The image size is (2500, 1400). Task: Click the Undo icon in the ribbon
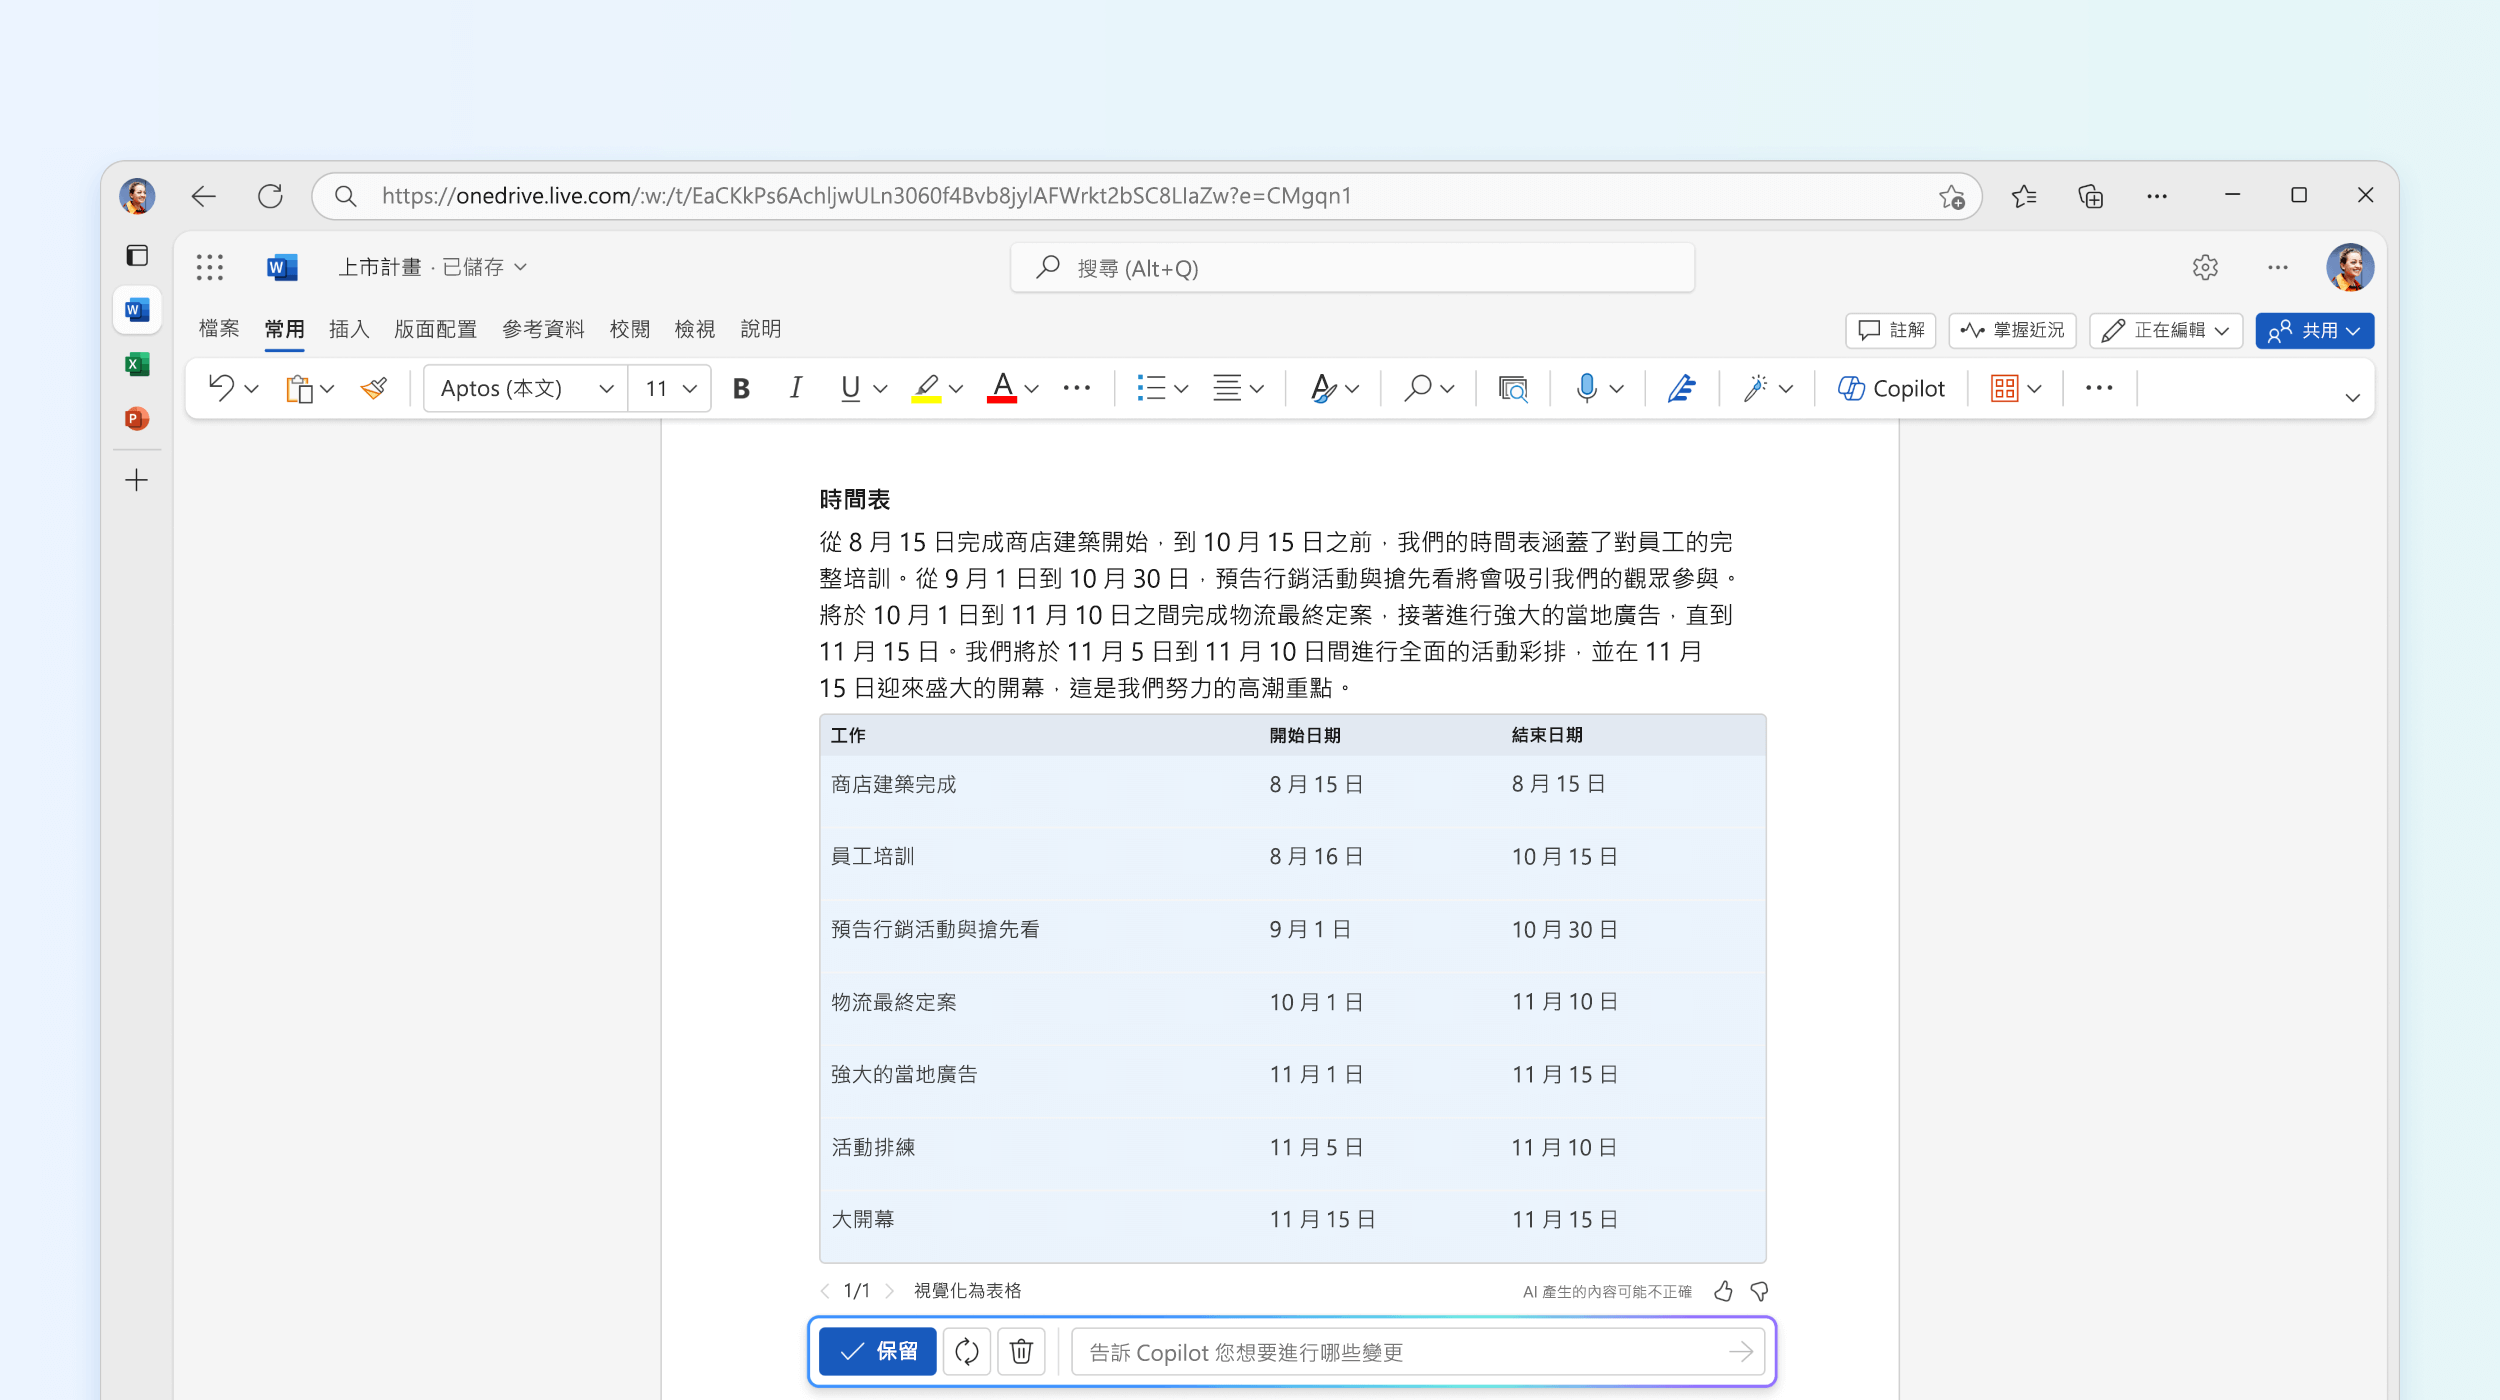pos(221,388)
